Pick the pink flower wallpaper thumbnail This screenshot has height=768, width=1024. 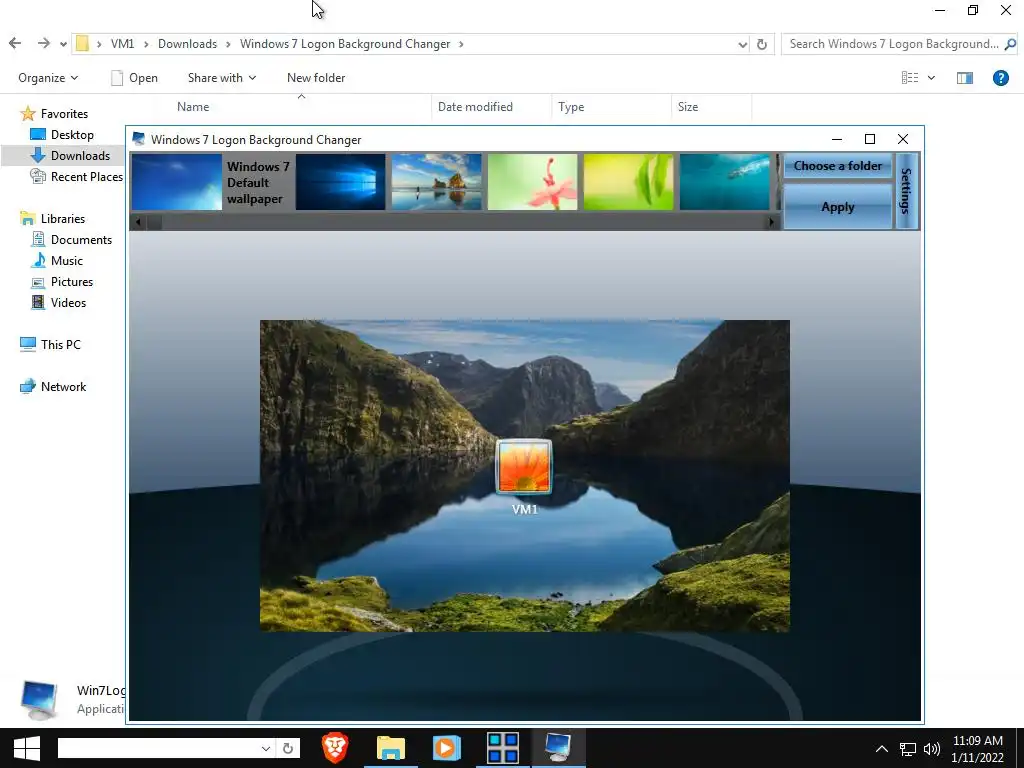coord(532,182)
